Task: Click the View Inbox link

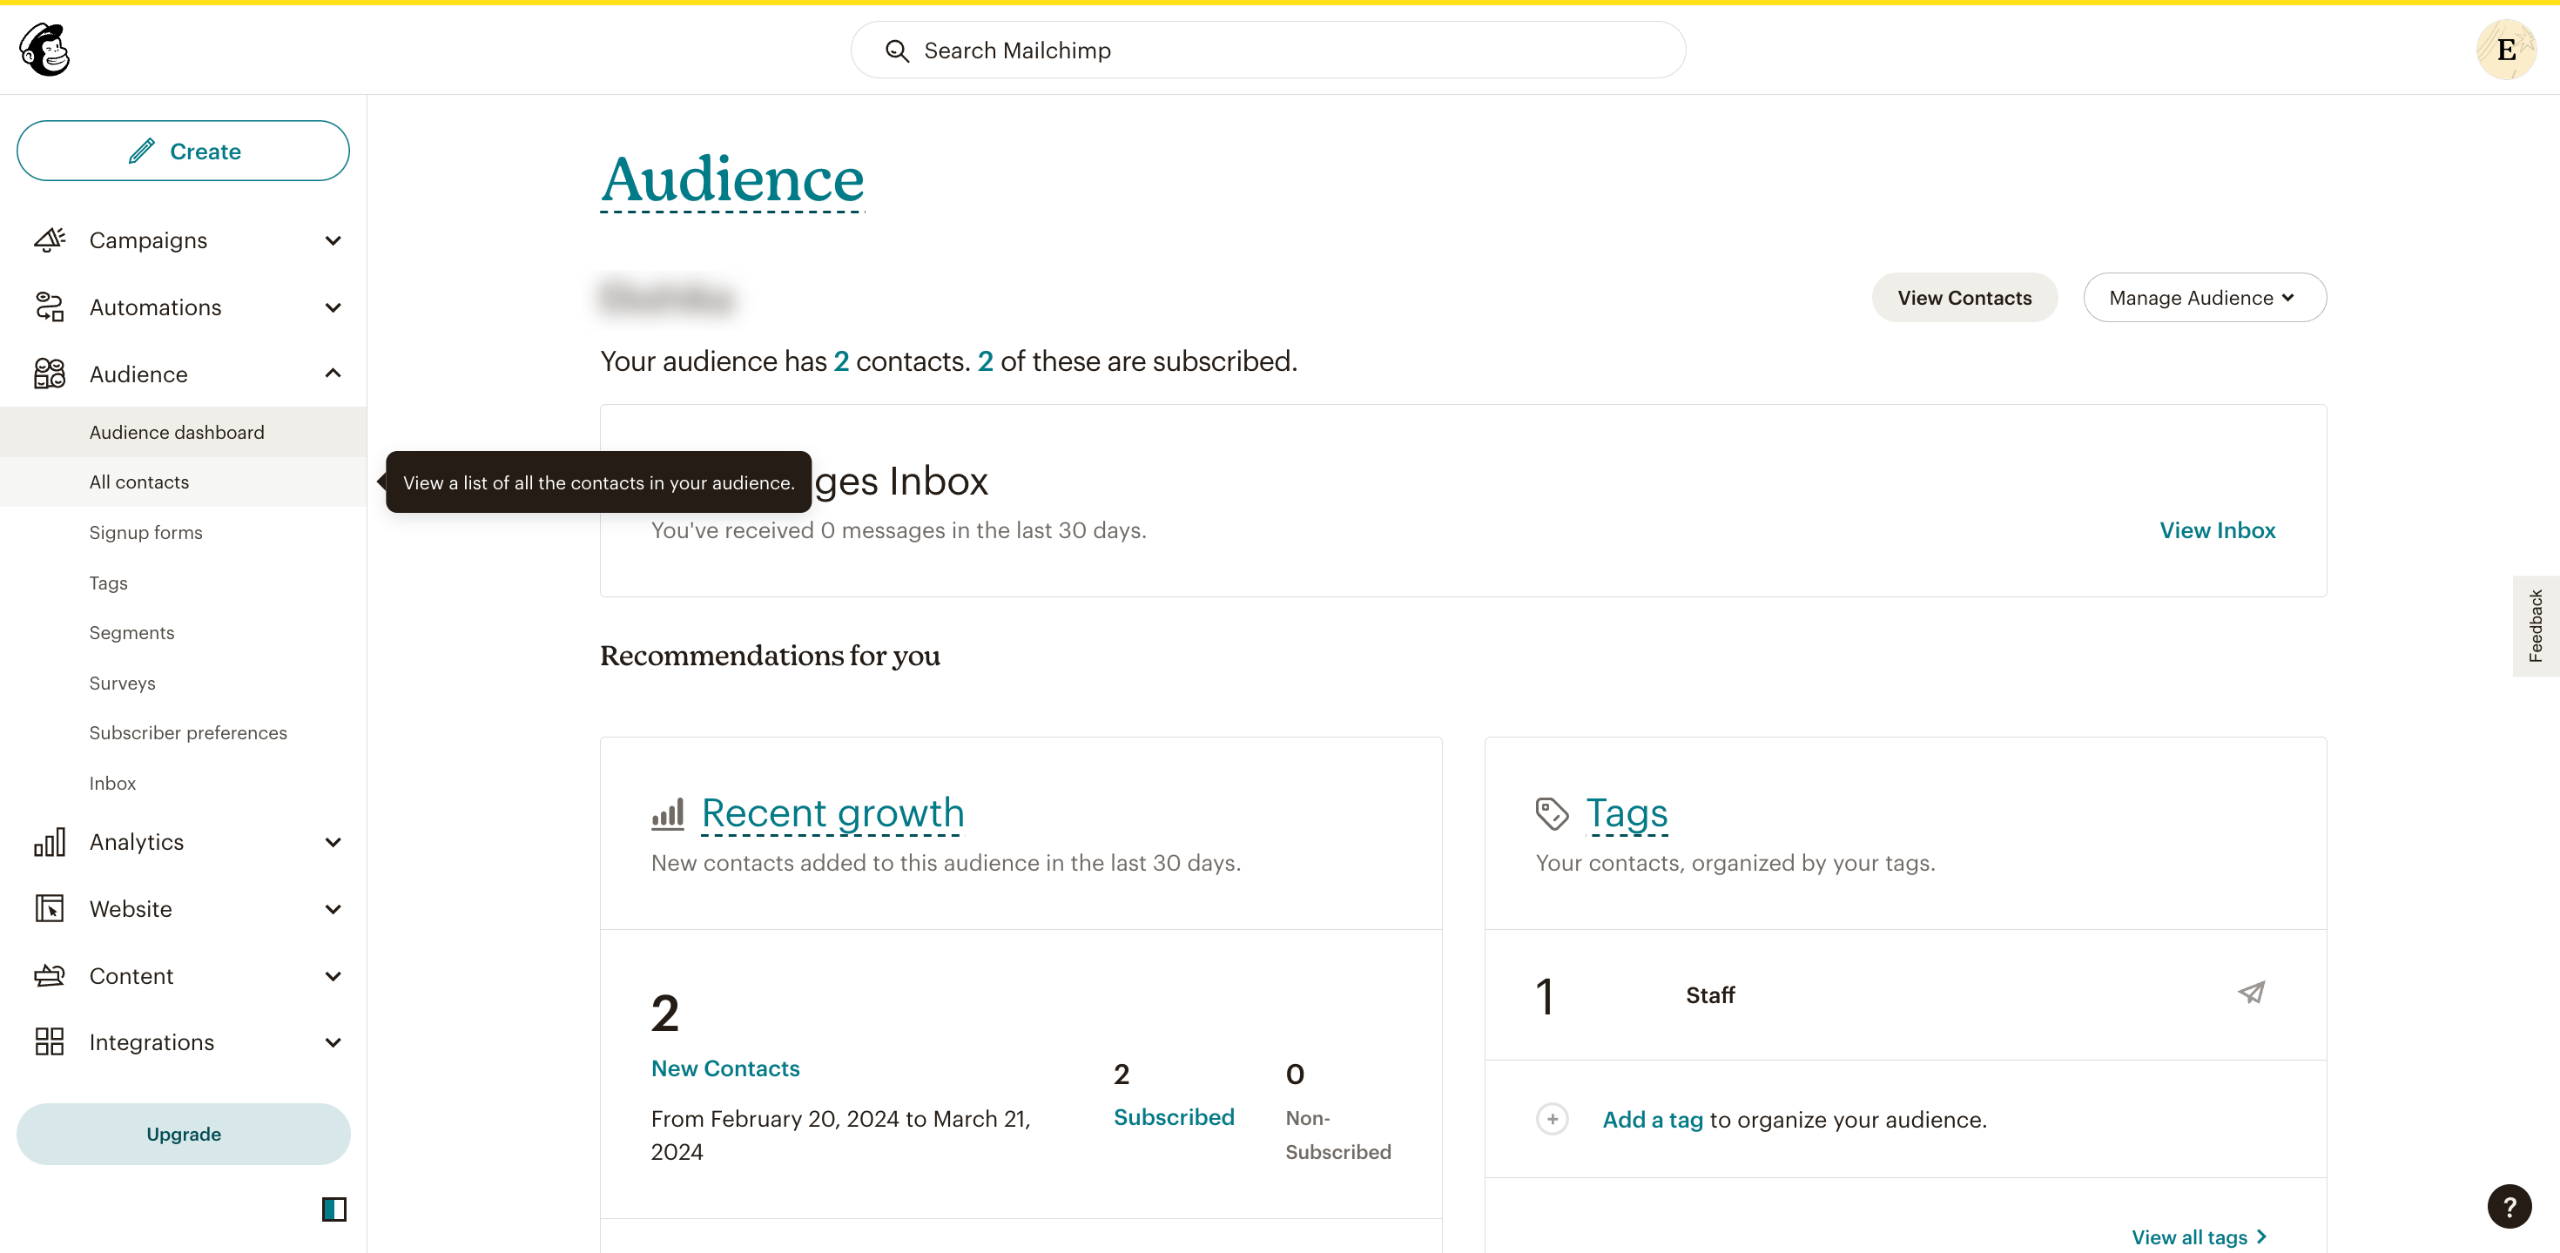Action: [2217, 530]
